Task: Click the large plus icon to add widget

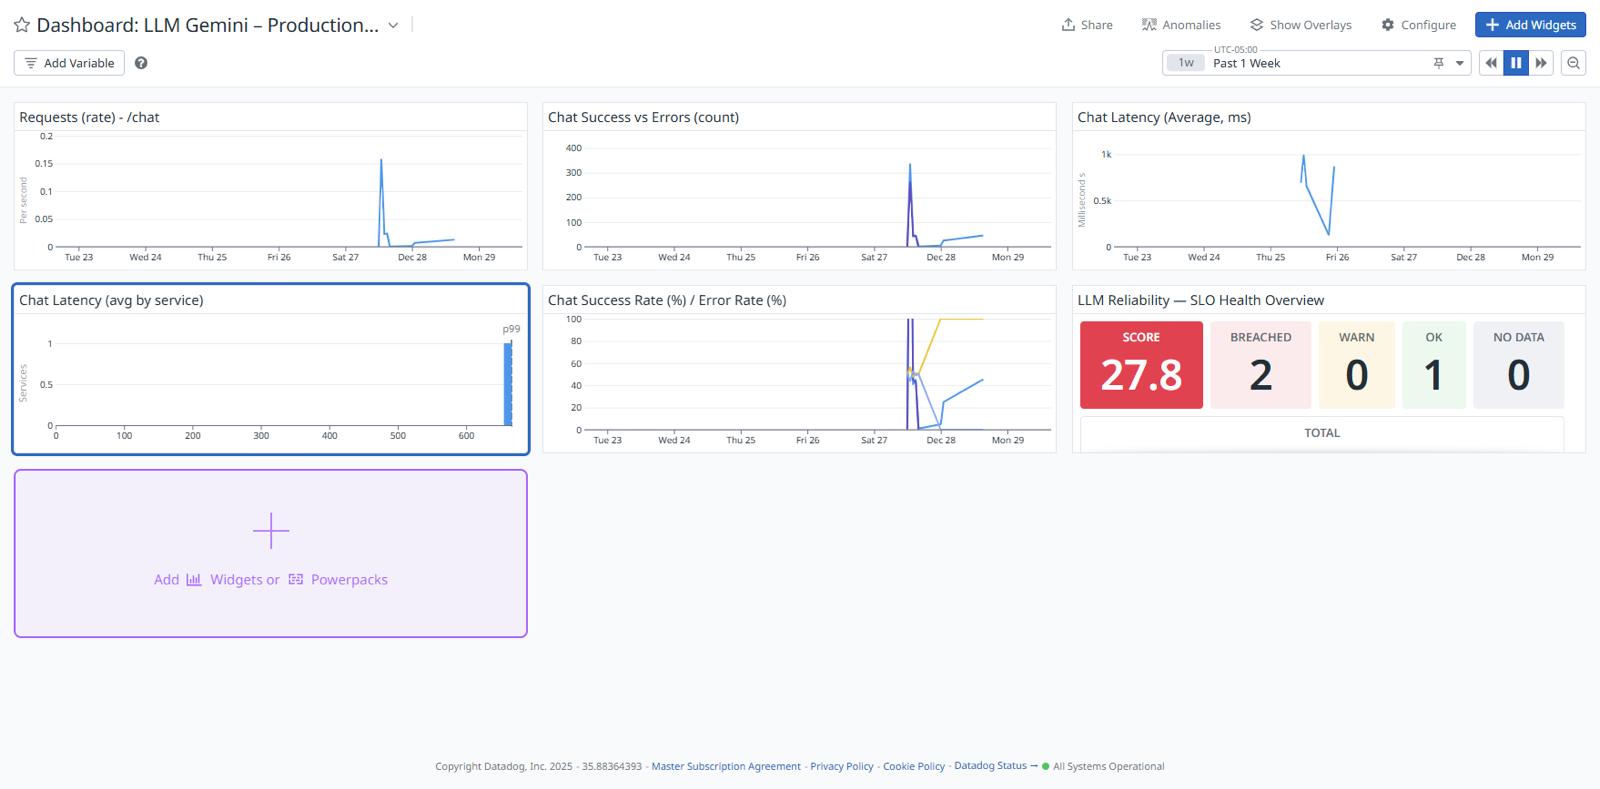Action: tap(271, 531)
